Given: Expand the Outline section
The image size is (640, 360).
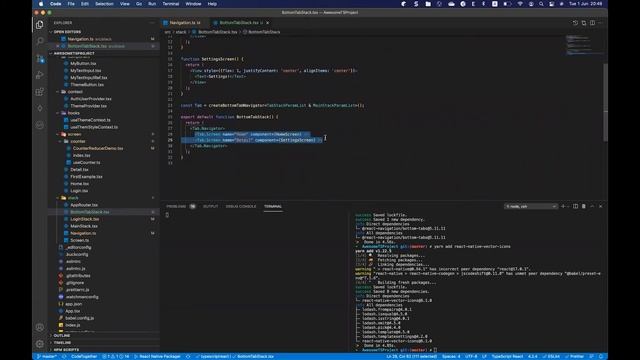Looking at the screenshot, I should [x=62, y=336].
